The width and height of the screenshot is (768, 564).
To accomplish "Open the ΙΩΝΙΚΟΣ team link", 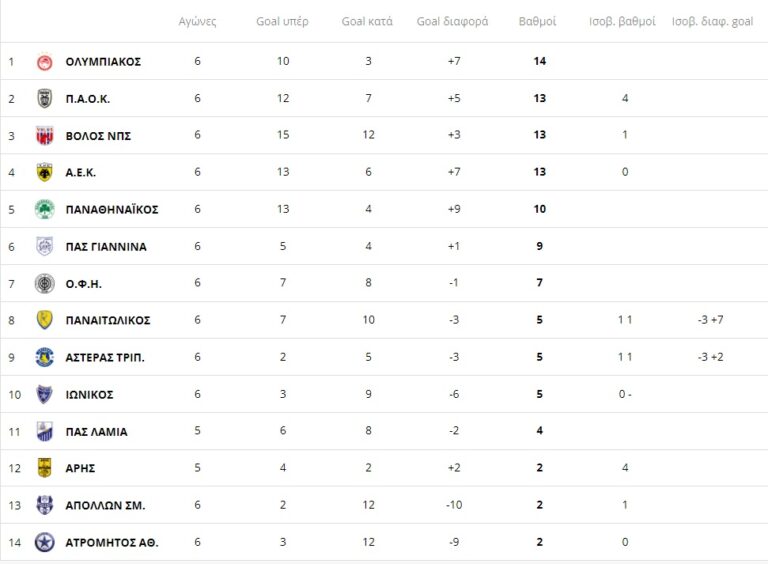I will tap(89, 395).
